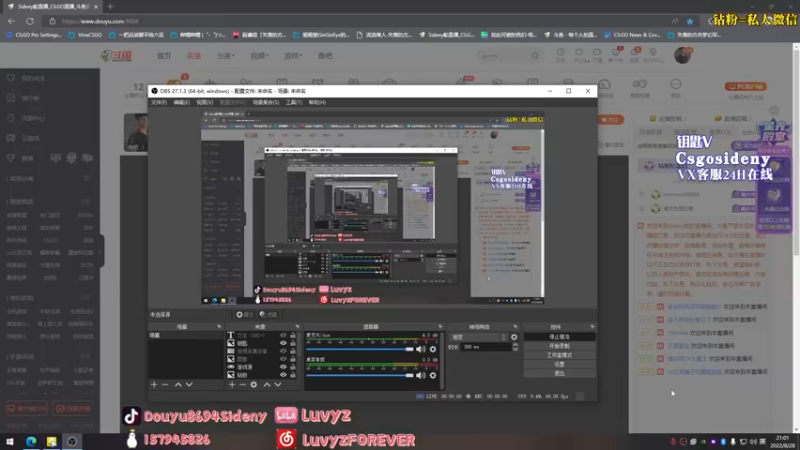The image size is (800, 450).
Task: Mute the 桌面音频 speaker icon in OBS mixer
Action: point(420,376)
